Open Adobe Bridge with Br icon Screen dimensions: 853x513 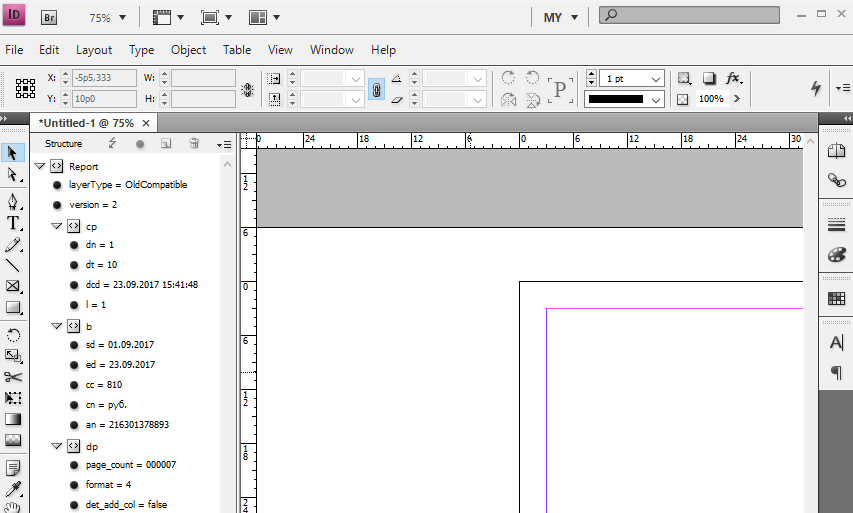[49, 17]
